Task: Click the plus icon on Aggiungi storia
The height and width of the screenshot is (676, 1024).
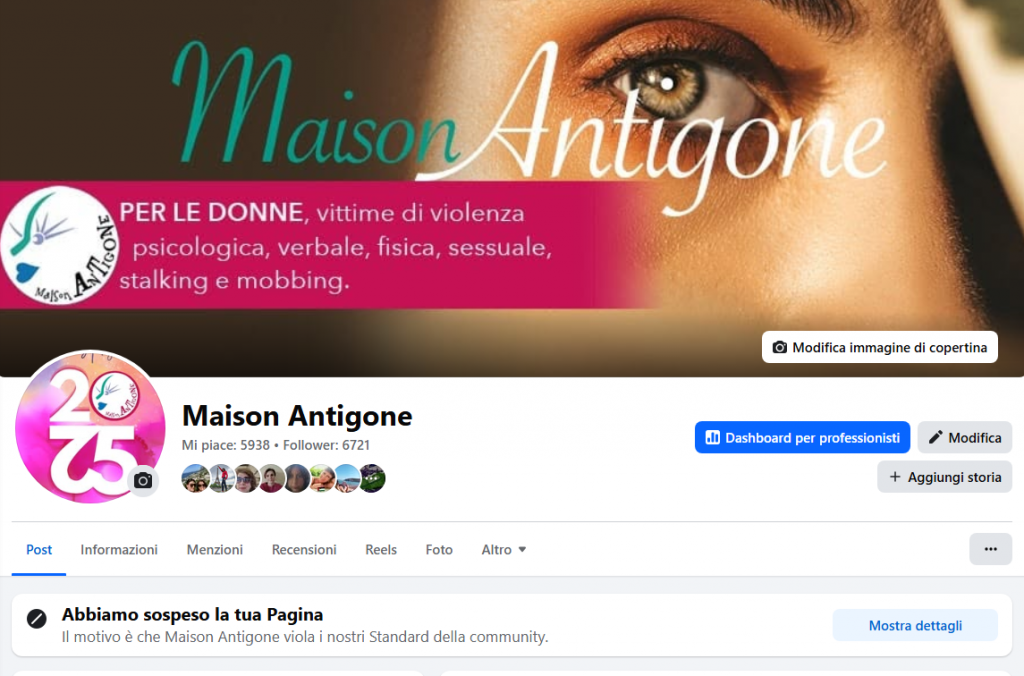Action: pos(895,477)
